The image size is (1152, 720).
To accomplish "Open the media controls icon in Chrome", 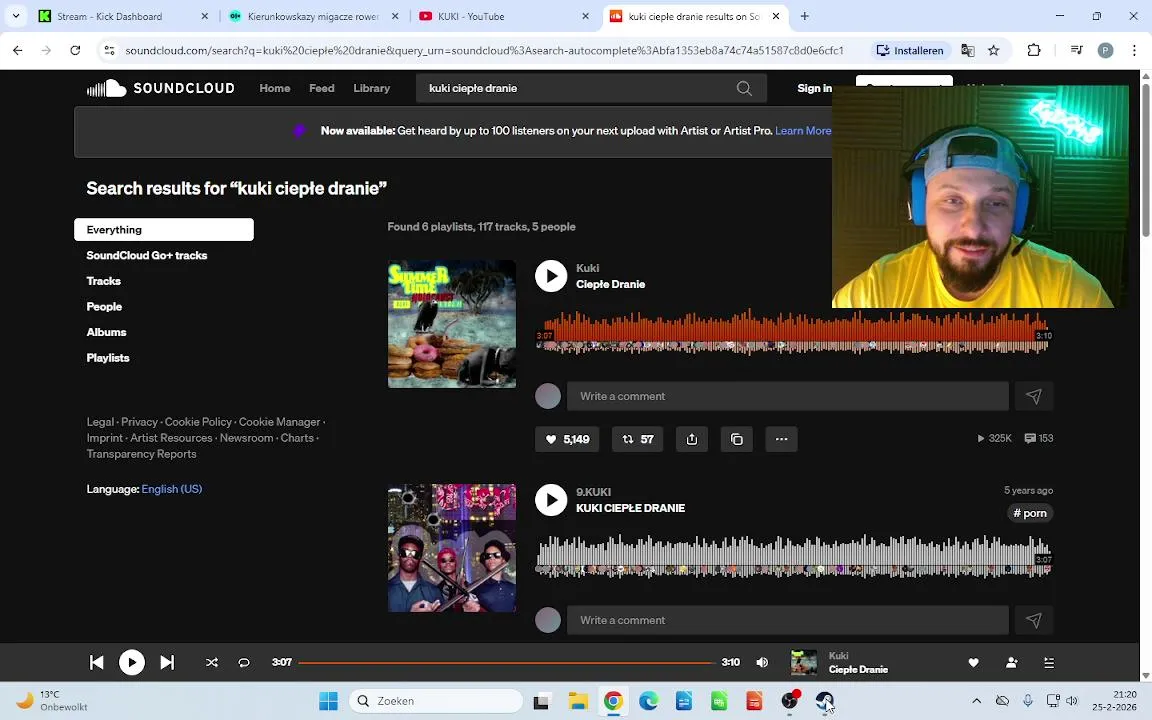I will coord(1076,51).
